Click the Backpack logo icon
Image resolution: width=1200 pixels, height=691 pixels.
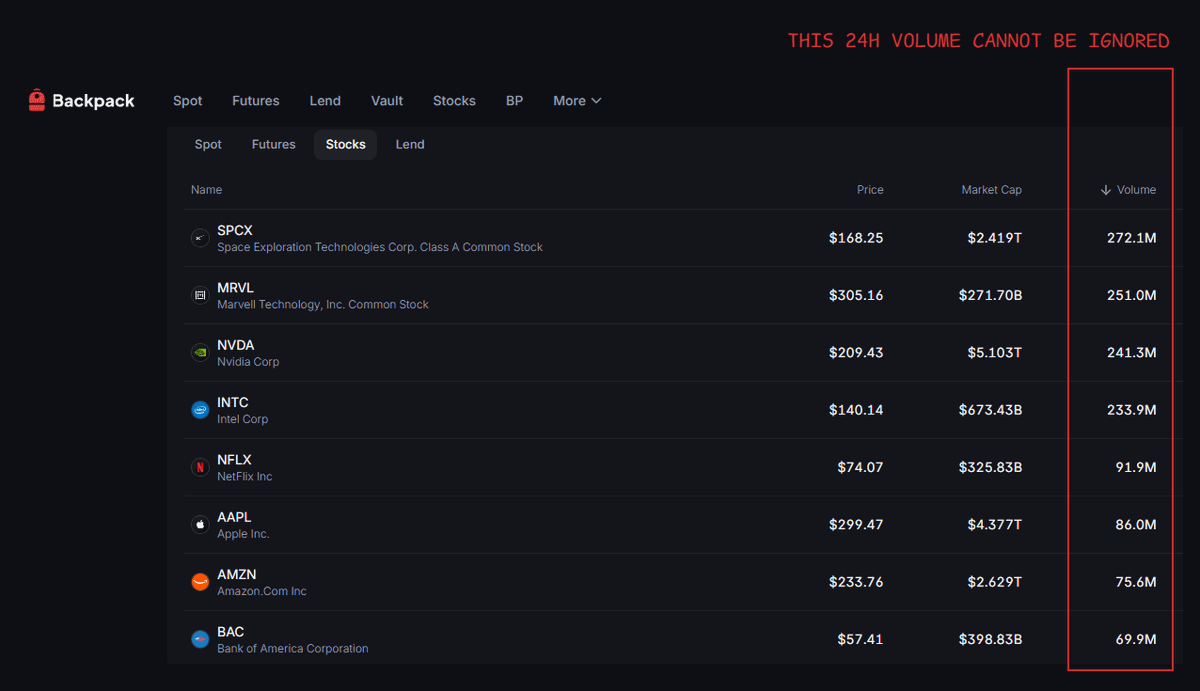37,100
